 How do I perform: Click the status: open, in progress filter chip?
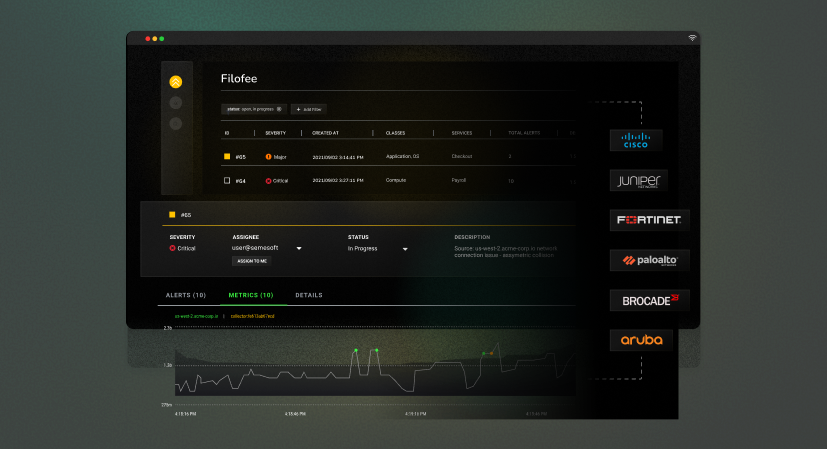(254, 109)
